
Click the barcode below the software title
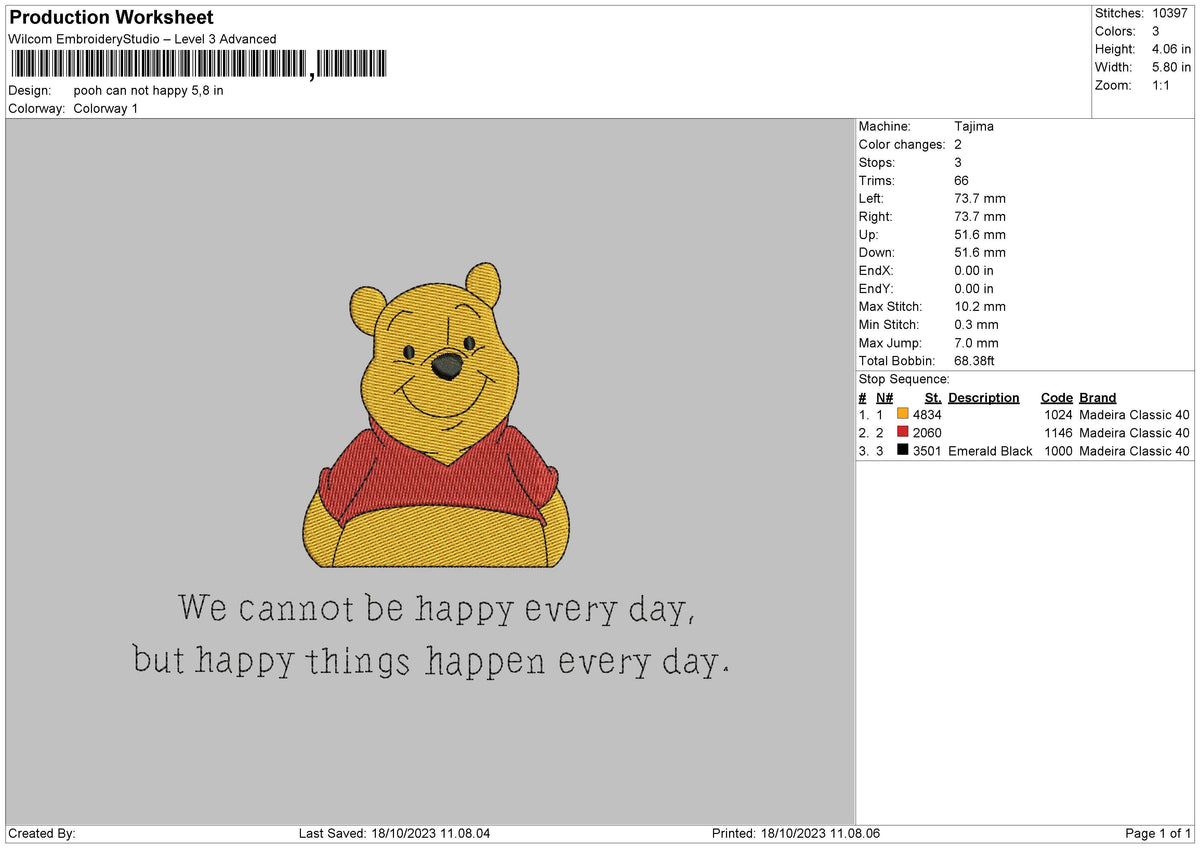pyautogui.click(x=198, y=65)
